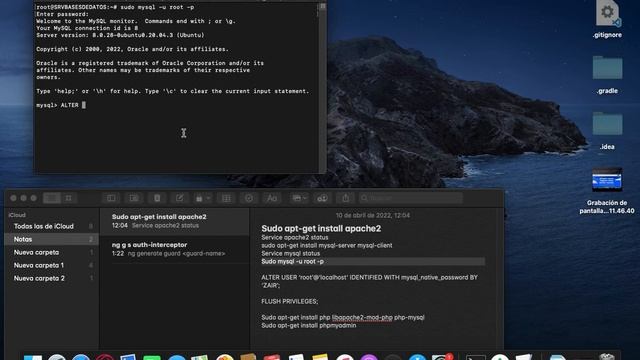Open the lock note dropdown
Image resolution: width=640 pixels, height=360 pixels.
click(202, 198)
